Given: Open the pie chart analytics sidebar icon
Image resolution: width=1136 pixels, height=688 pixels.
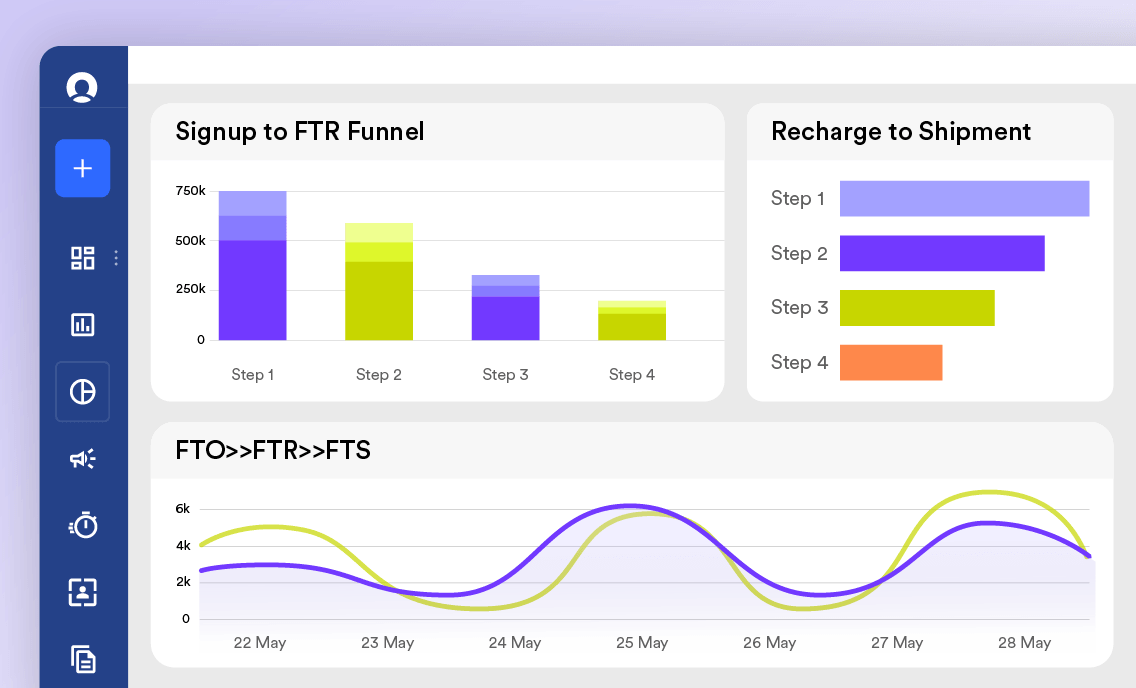Looking at the screenshot, I should coord(83,392).
